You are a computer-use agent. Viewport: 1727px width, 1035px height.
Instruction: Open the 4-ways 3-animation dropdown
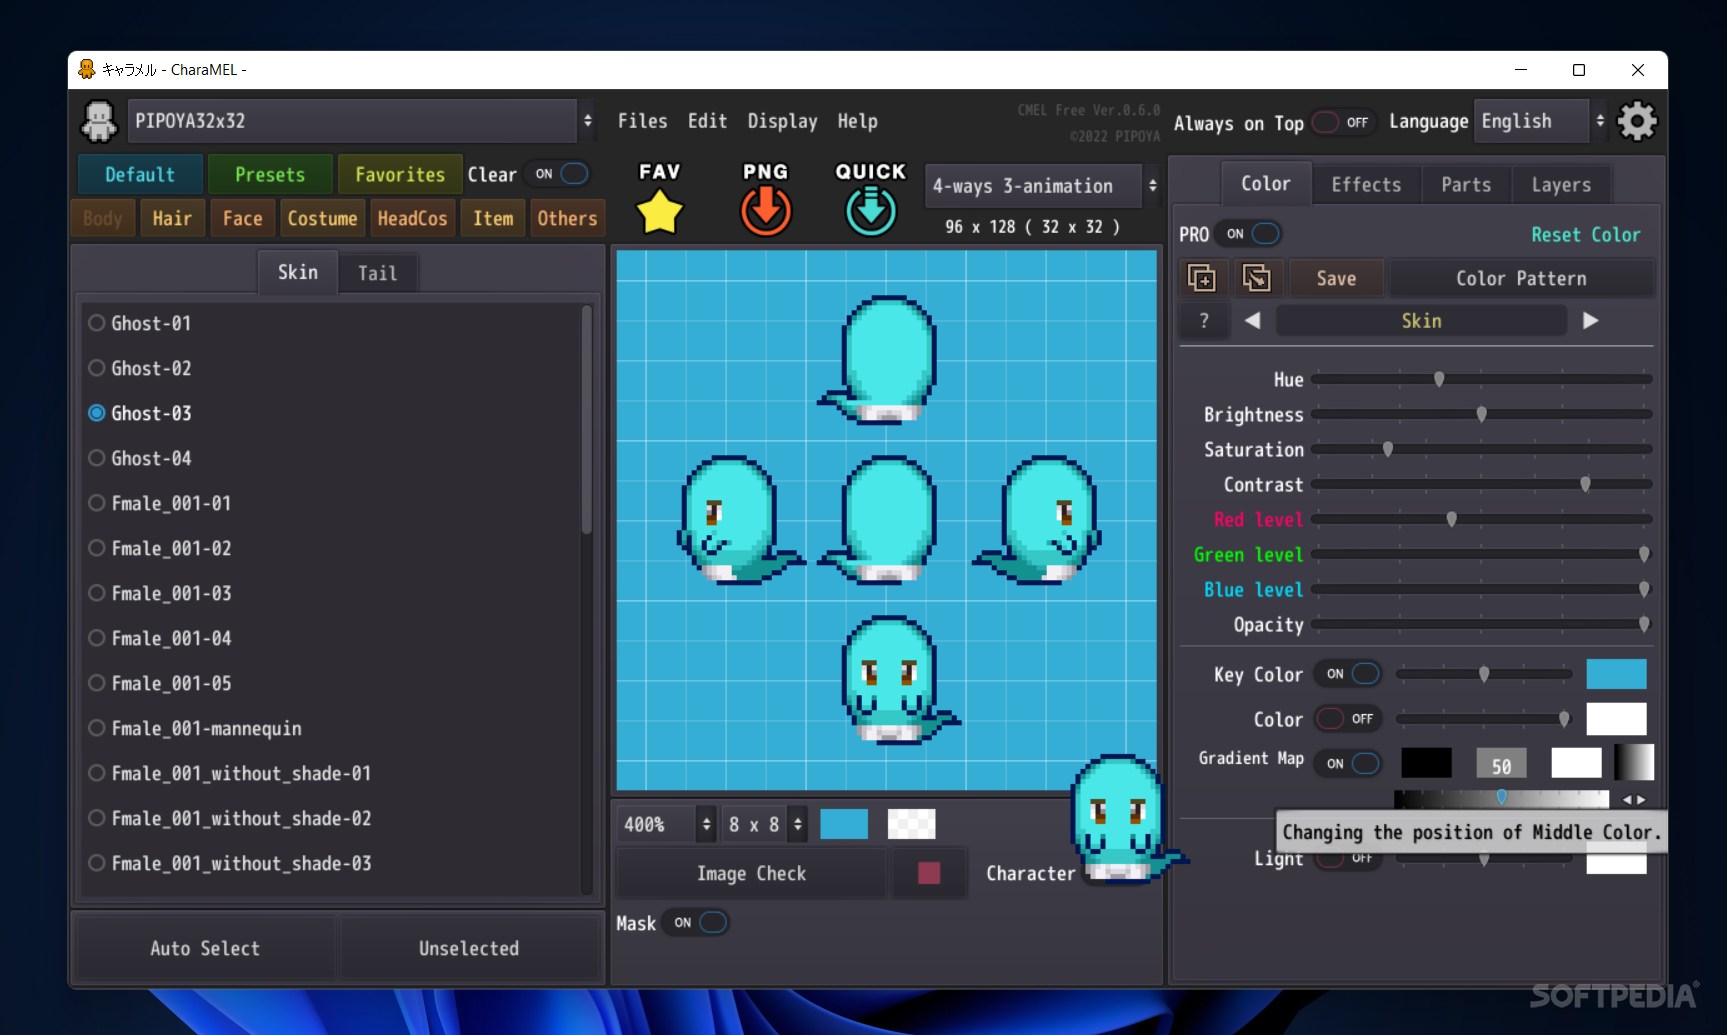(1042, 186)
